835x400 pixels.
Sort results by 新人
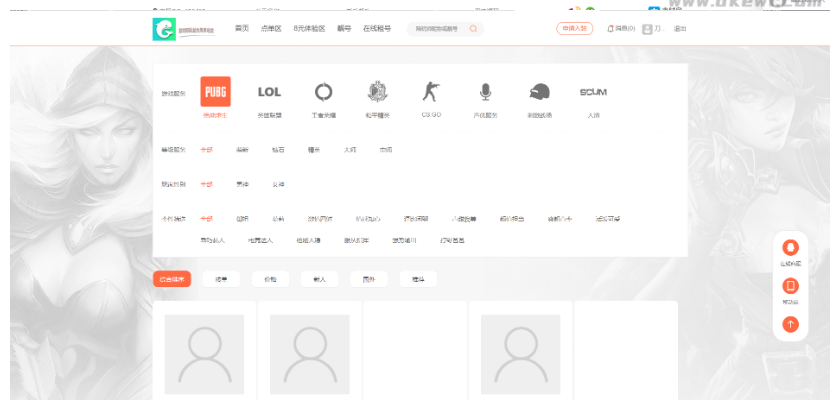coord(320,279)
